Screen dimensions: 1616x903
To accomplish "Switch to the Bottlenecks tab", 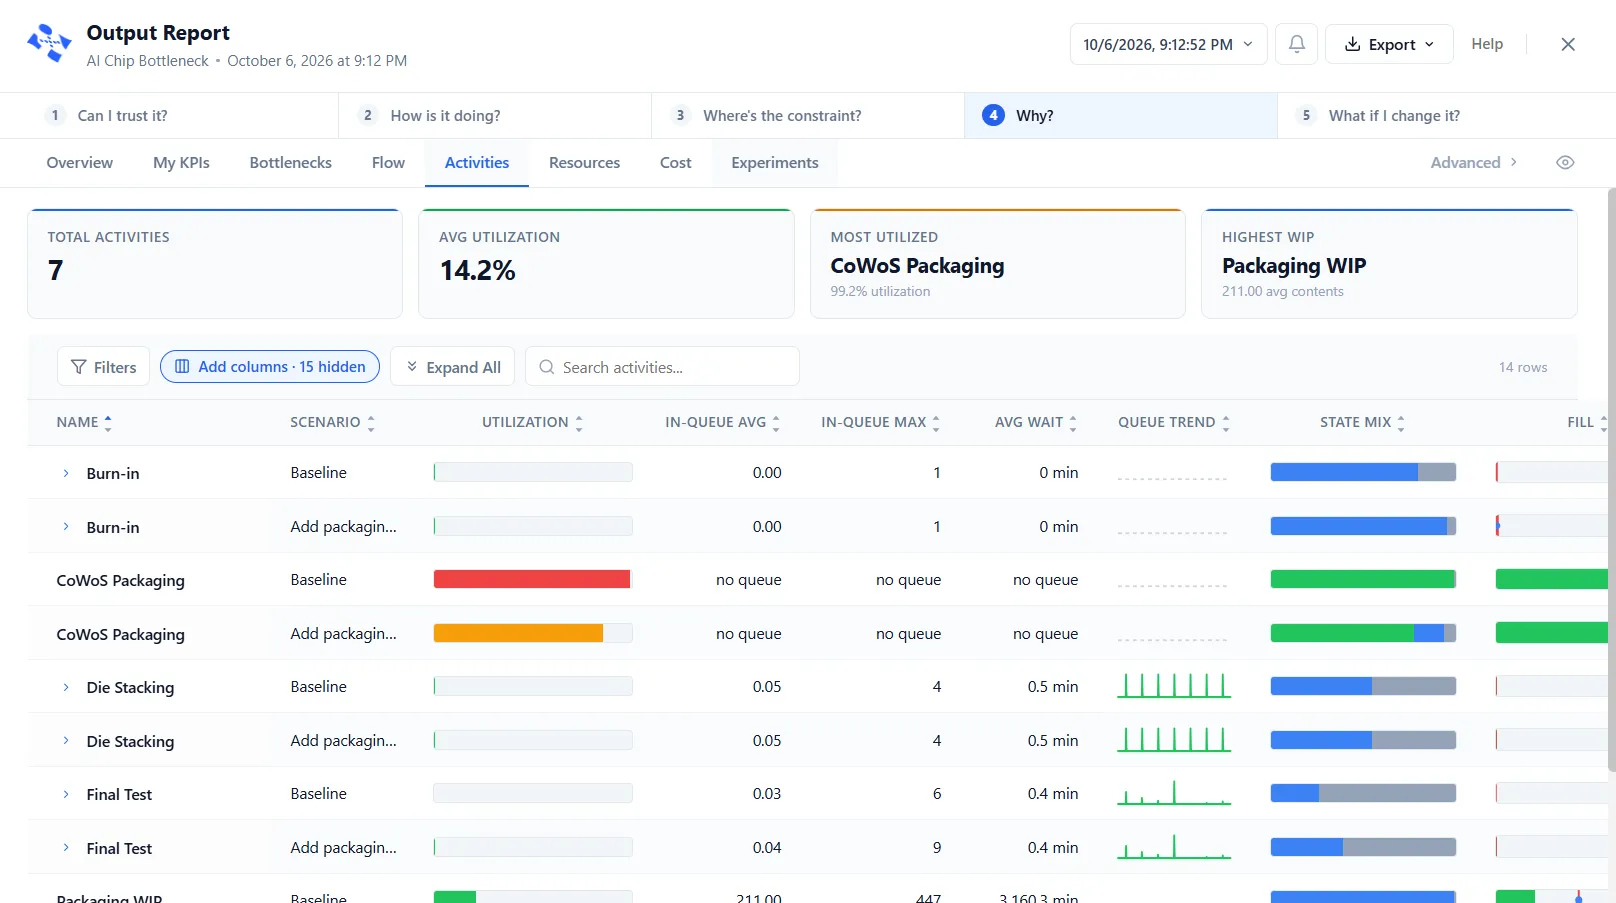I will 291,162.
